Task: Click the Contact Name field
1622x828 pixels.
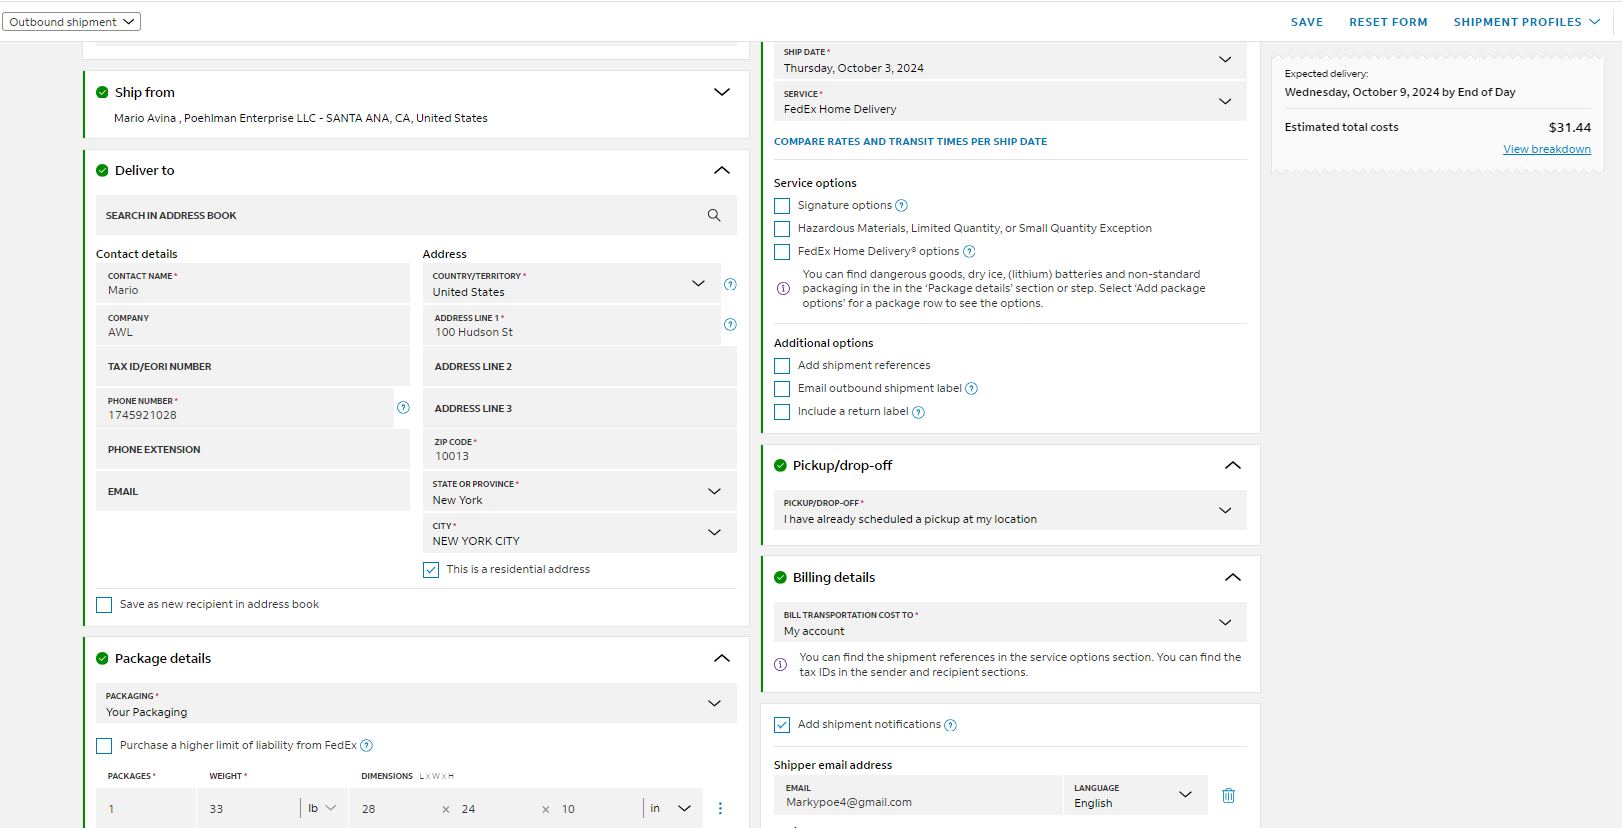Action: (x=253, y=283)
